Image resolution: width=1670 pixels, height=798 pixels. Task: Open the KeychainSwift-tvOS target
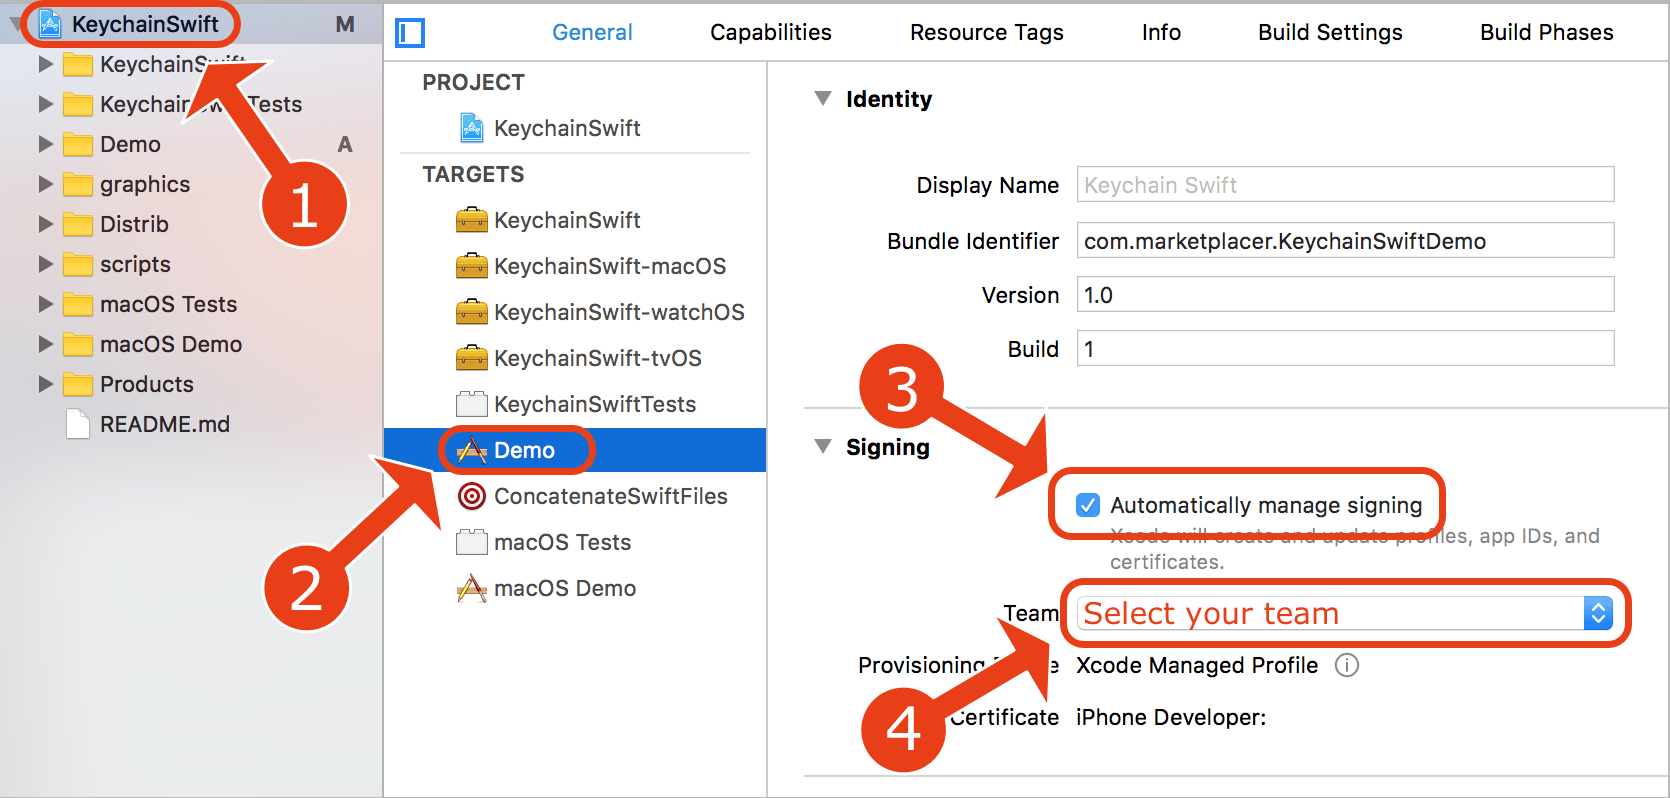click(597, 357)
